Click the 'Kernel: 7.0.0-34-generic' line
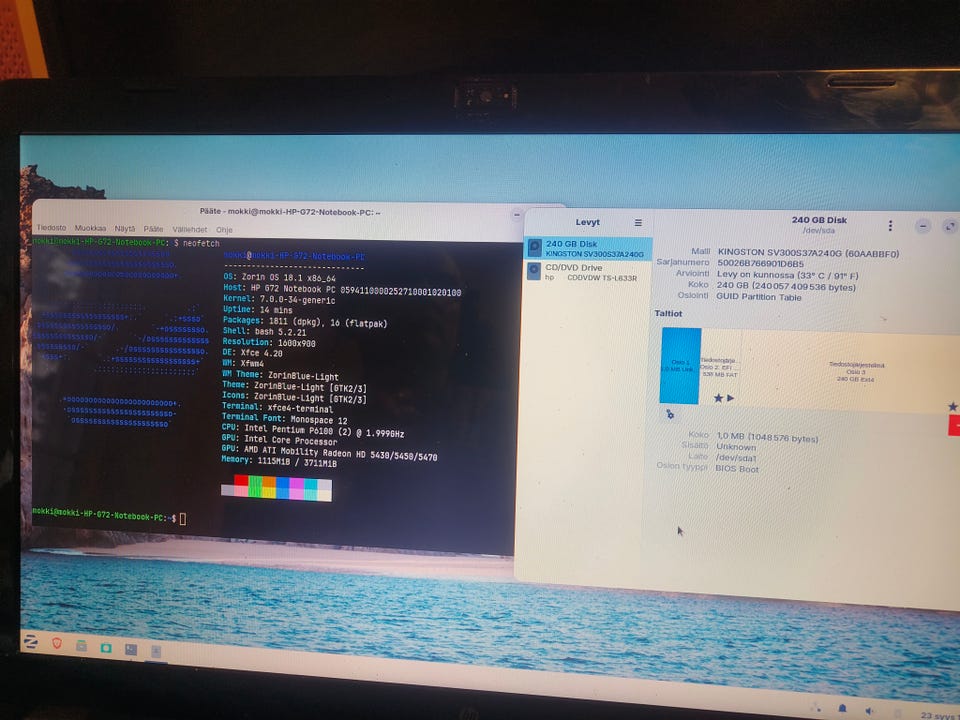The height and width of the screenshot is (720, 960). tap(279, 299)
